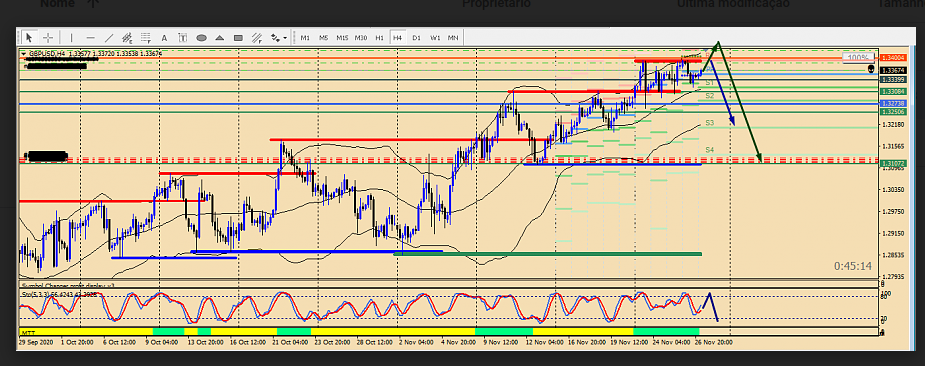Click the GBPUSD,H4 chart title text
The width and height of the screenshot is (925, 366).
pyautogui.click(x=47, y=54)
